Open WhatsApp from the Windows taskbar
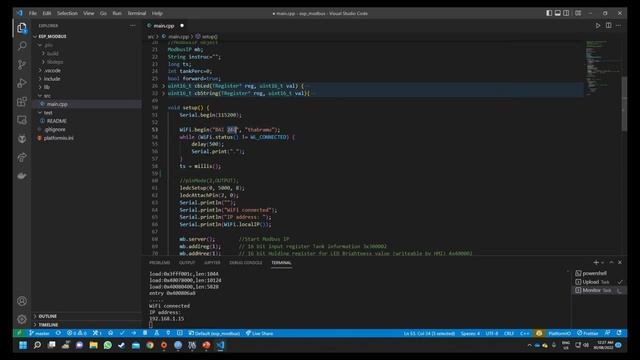 108,345
